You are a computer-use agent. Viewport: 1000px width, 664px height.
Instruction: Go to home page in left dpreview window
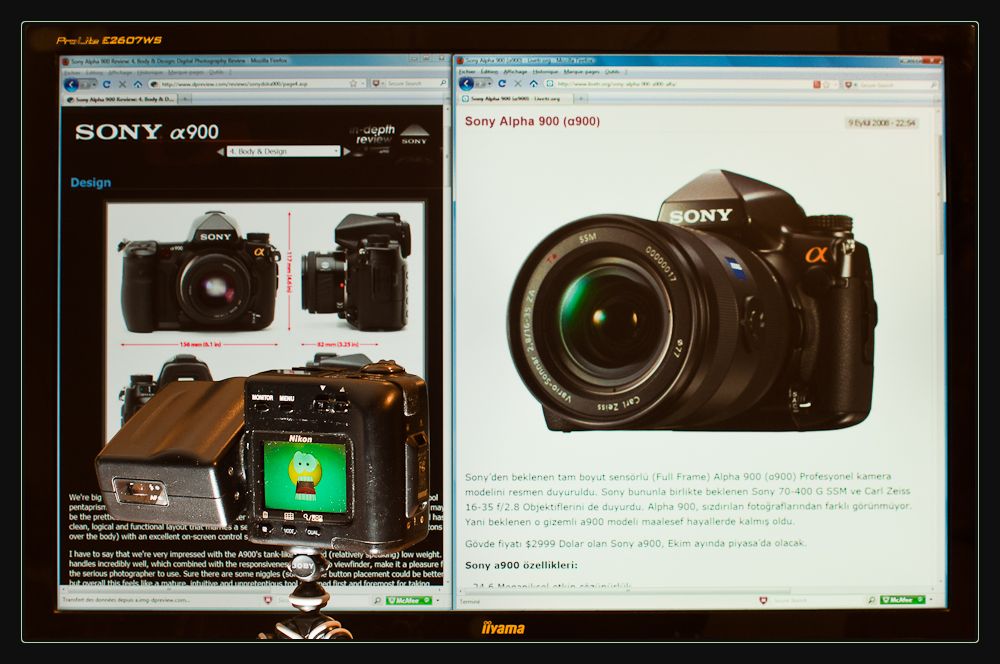pyautogui.click(x=137, y=84)
